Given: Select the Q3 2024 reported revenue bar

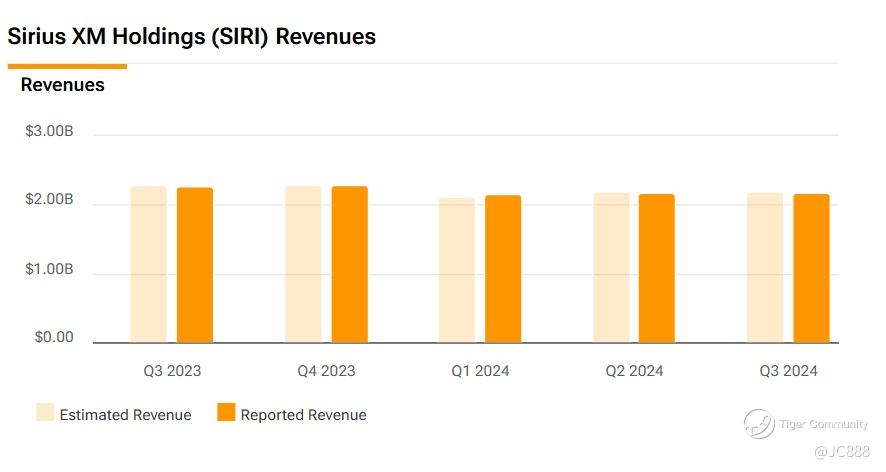Looking at the screenshot, I should 811,269.
